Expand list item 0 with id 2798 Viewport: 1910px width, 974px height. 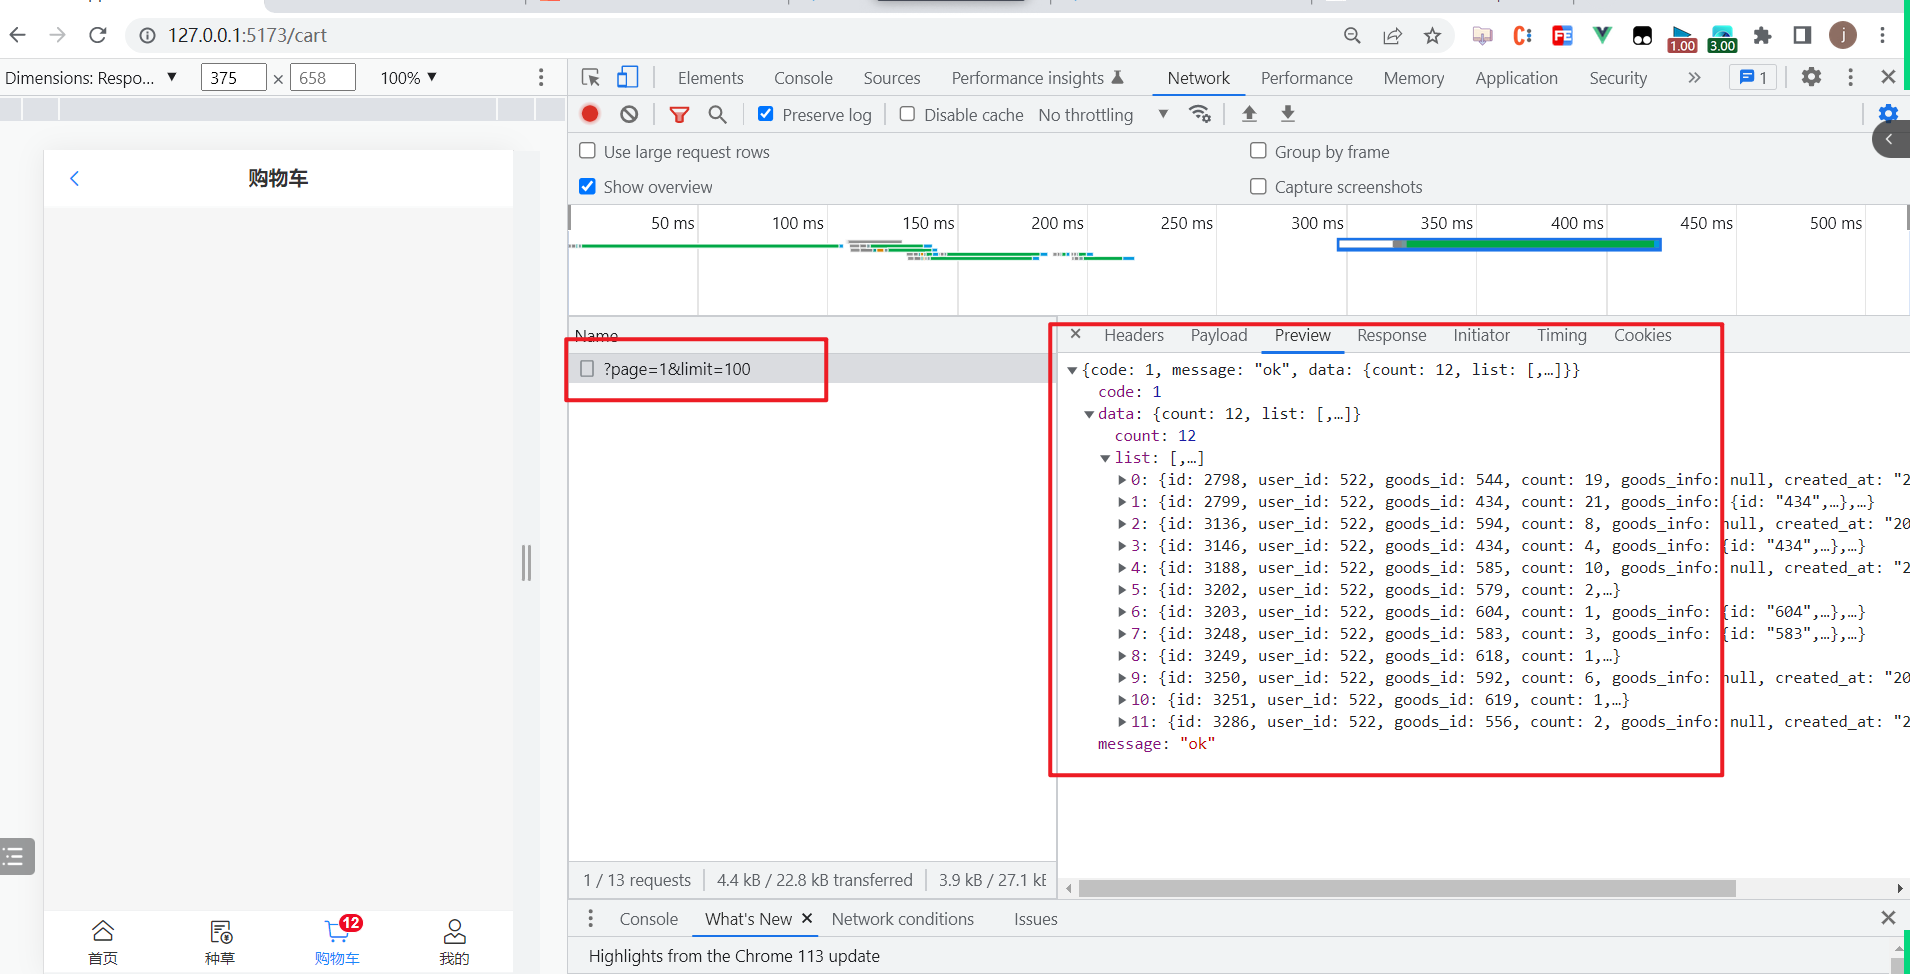[1122, 480]
